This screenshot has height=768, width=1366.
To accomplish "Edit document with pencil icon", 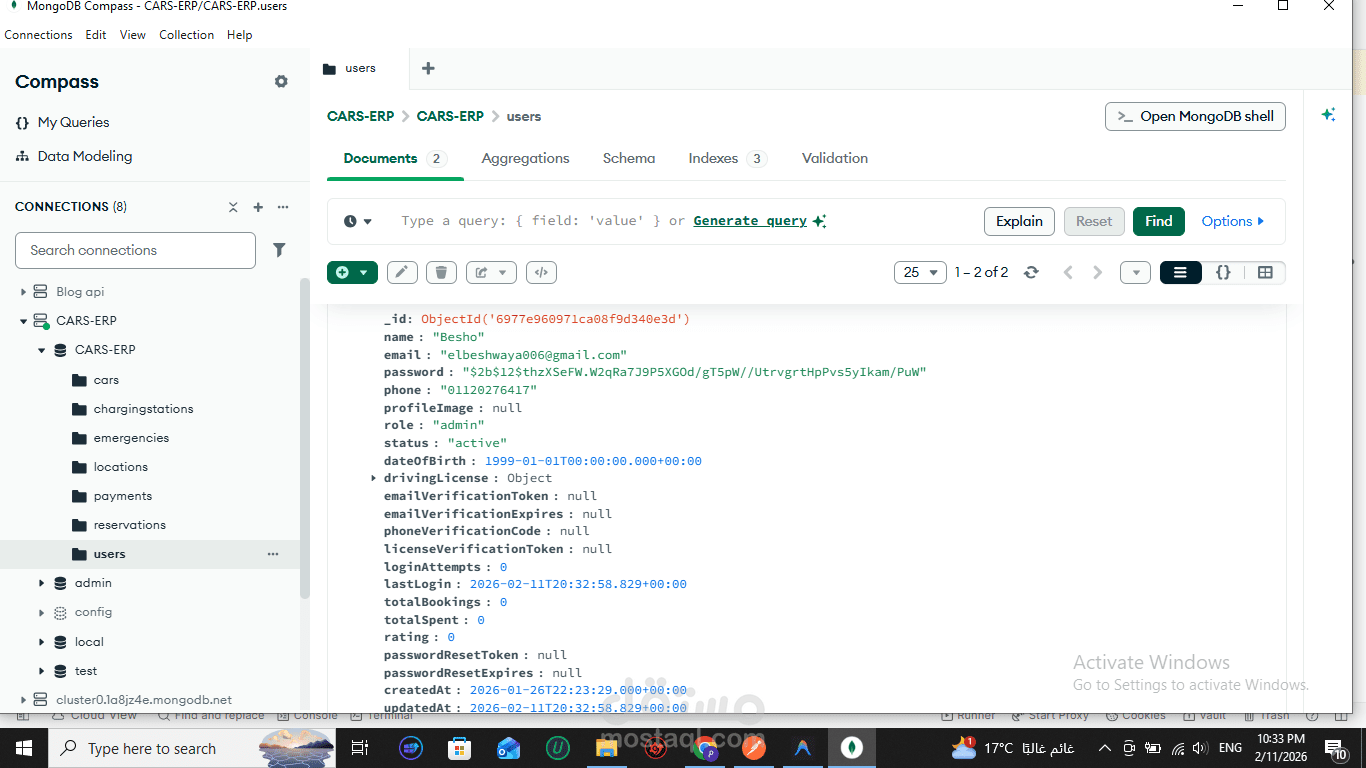I will tap(402, 272).
